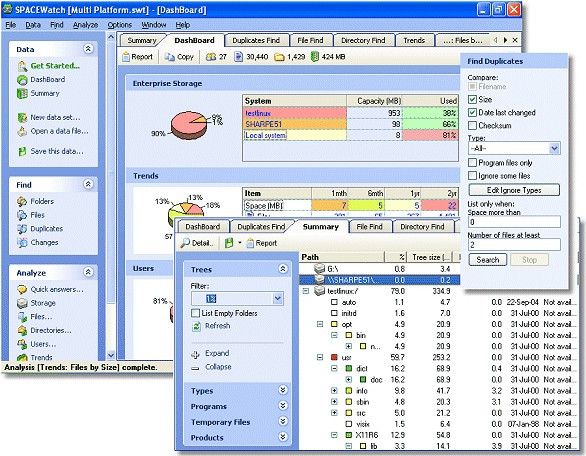Click the Files... icon in Analyze panel
The image size is (586, 456).
22,317
